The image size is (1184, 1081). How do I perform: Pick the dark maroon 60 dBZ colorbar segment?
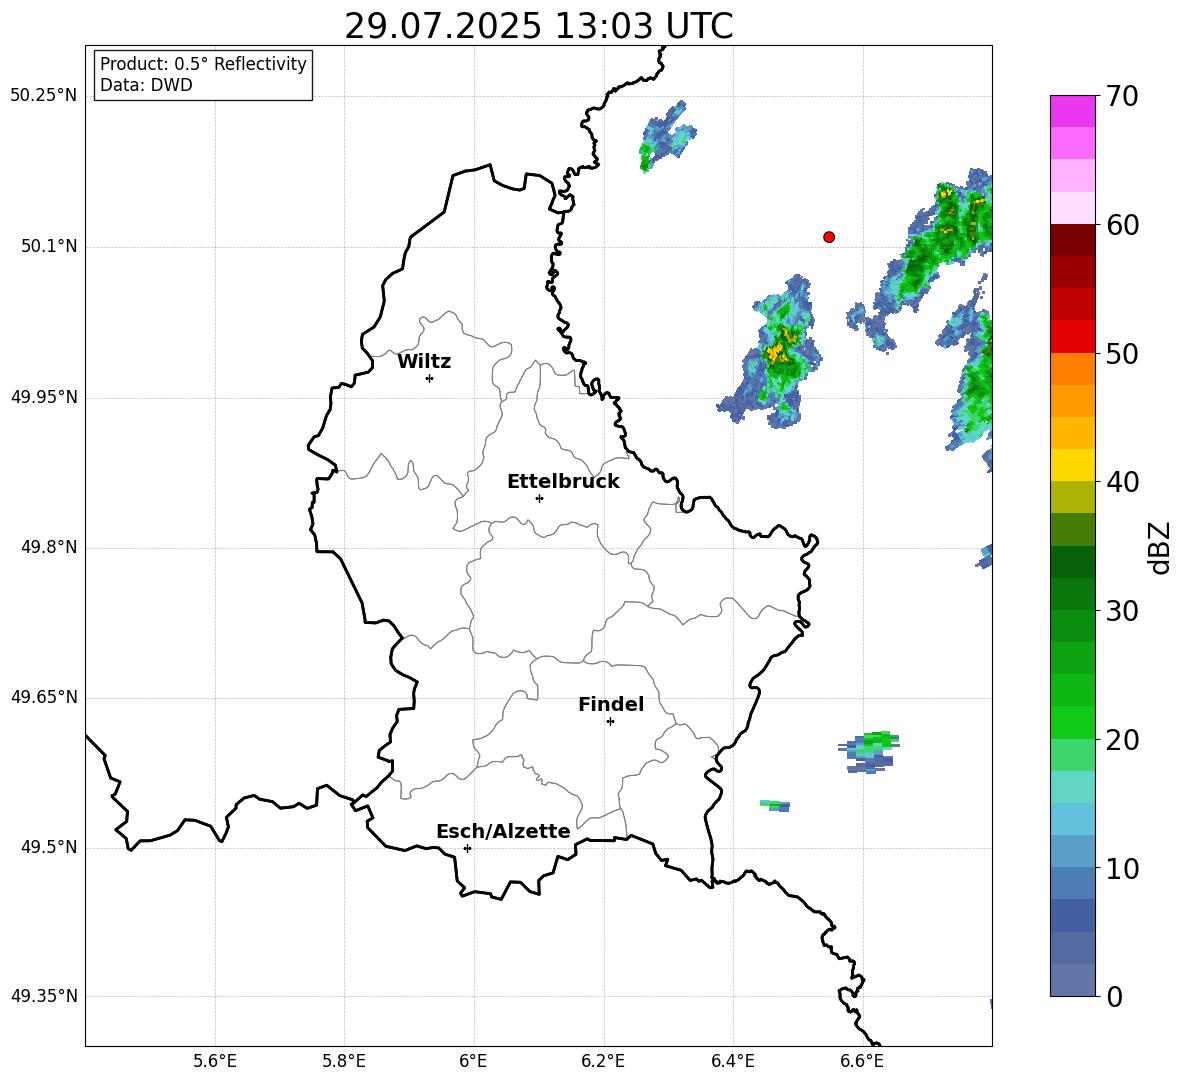(1073, 240)
